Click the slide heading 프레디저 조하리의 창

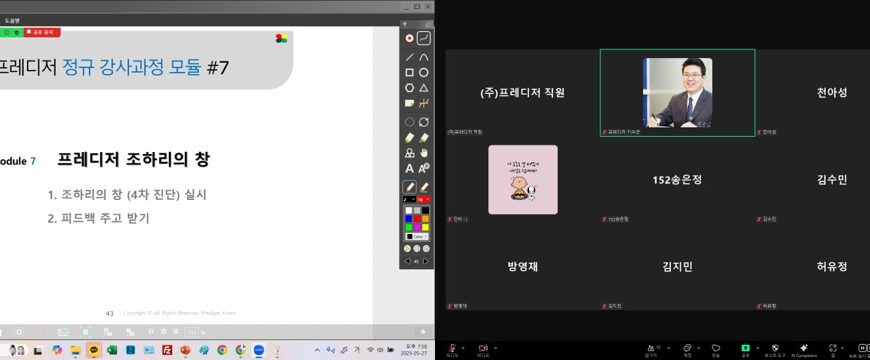133,160
